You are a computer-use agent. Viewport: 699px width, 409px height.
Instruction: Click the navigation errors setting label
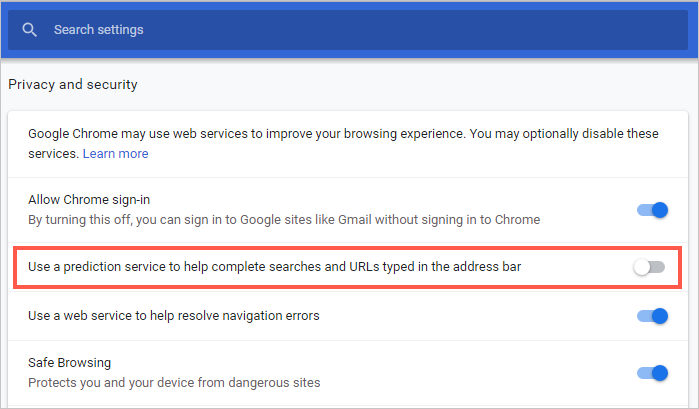(x=174, y=316)
